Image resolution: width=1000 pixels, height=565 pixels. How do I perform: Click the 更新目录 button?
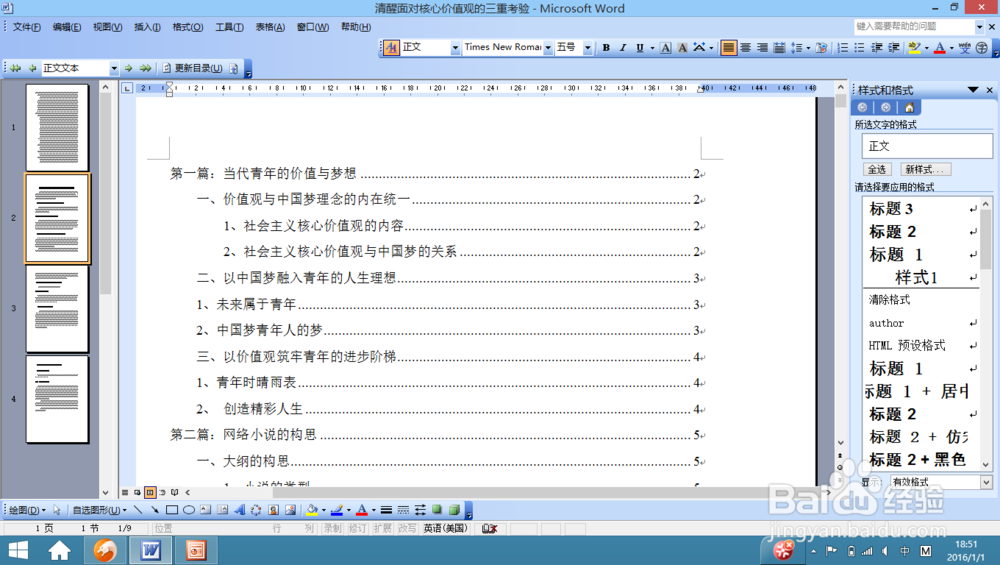[193, 68]
